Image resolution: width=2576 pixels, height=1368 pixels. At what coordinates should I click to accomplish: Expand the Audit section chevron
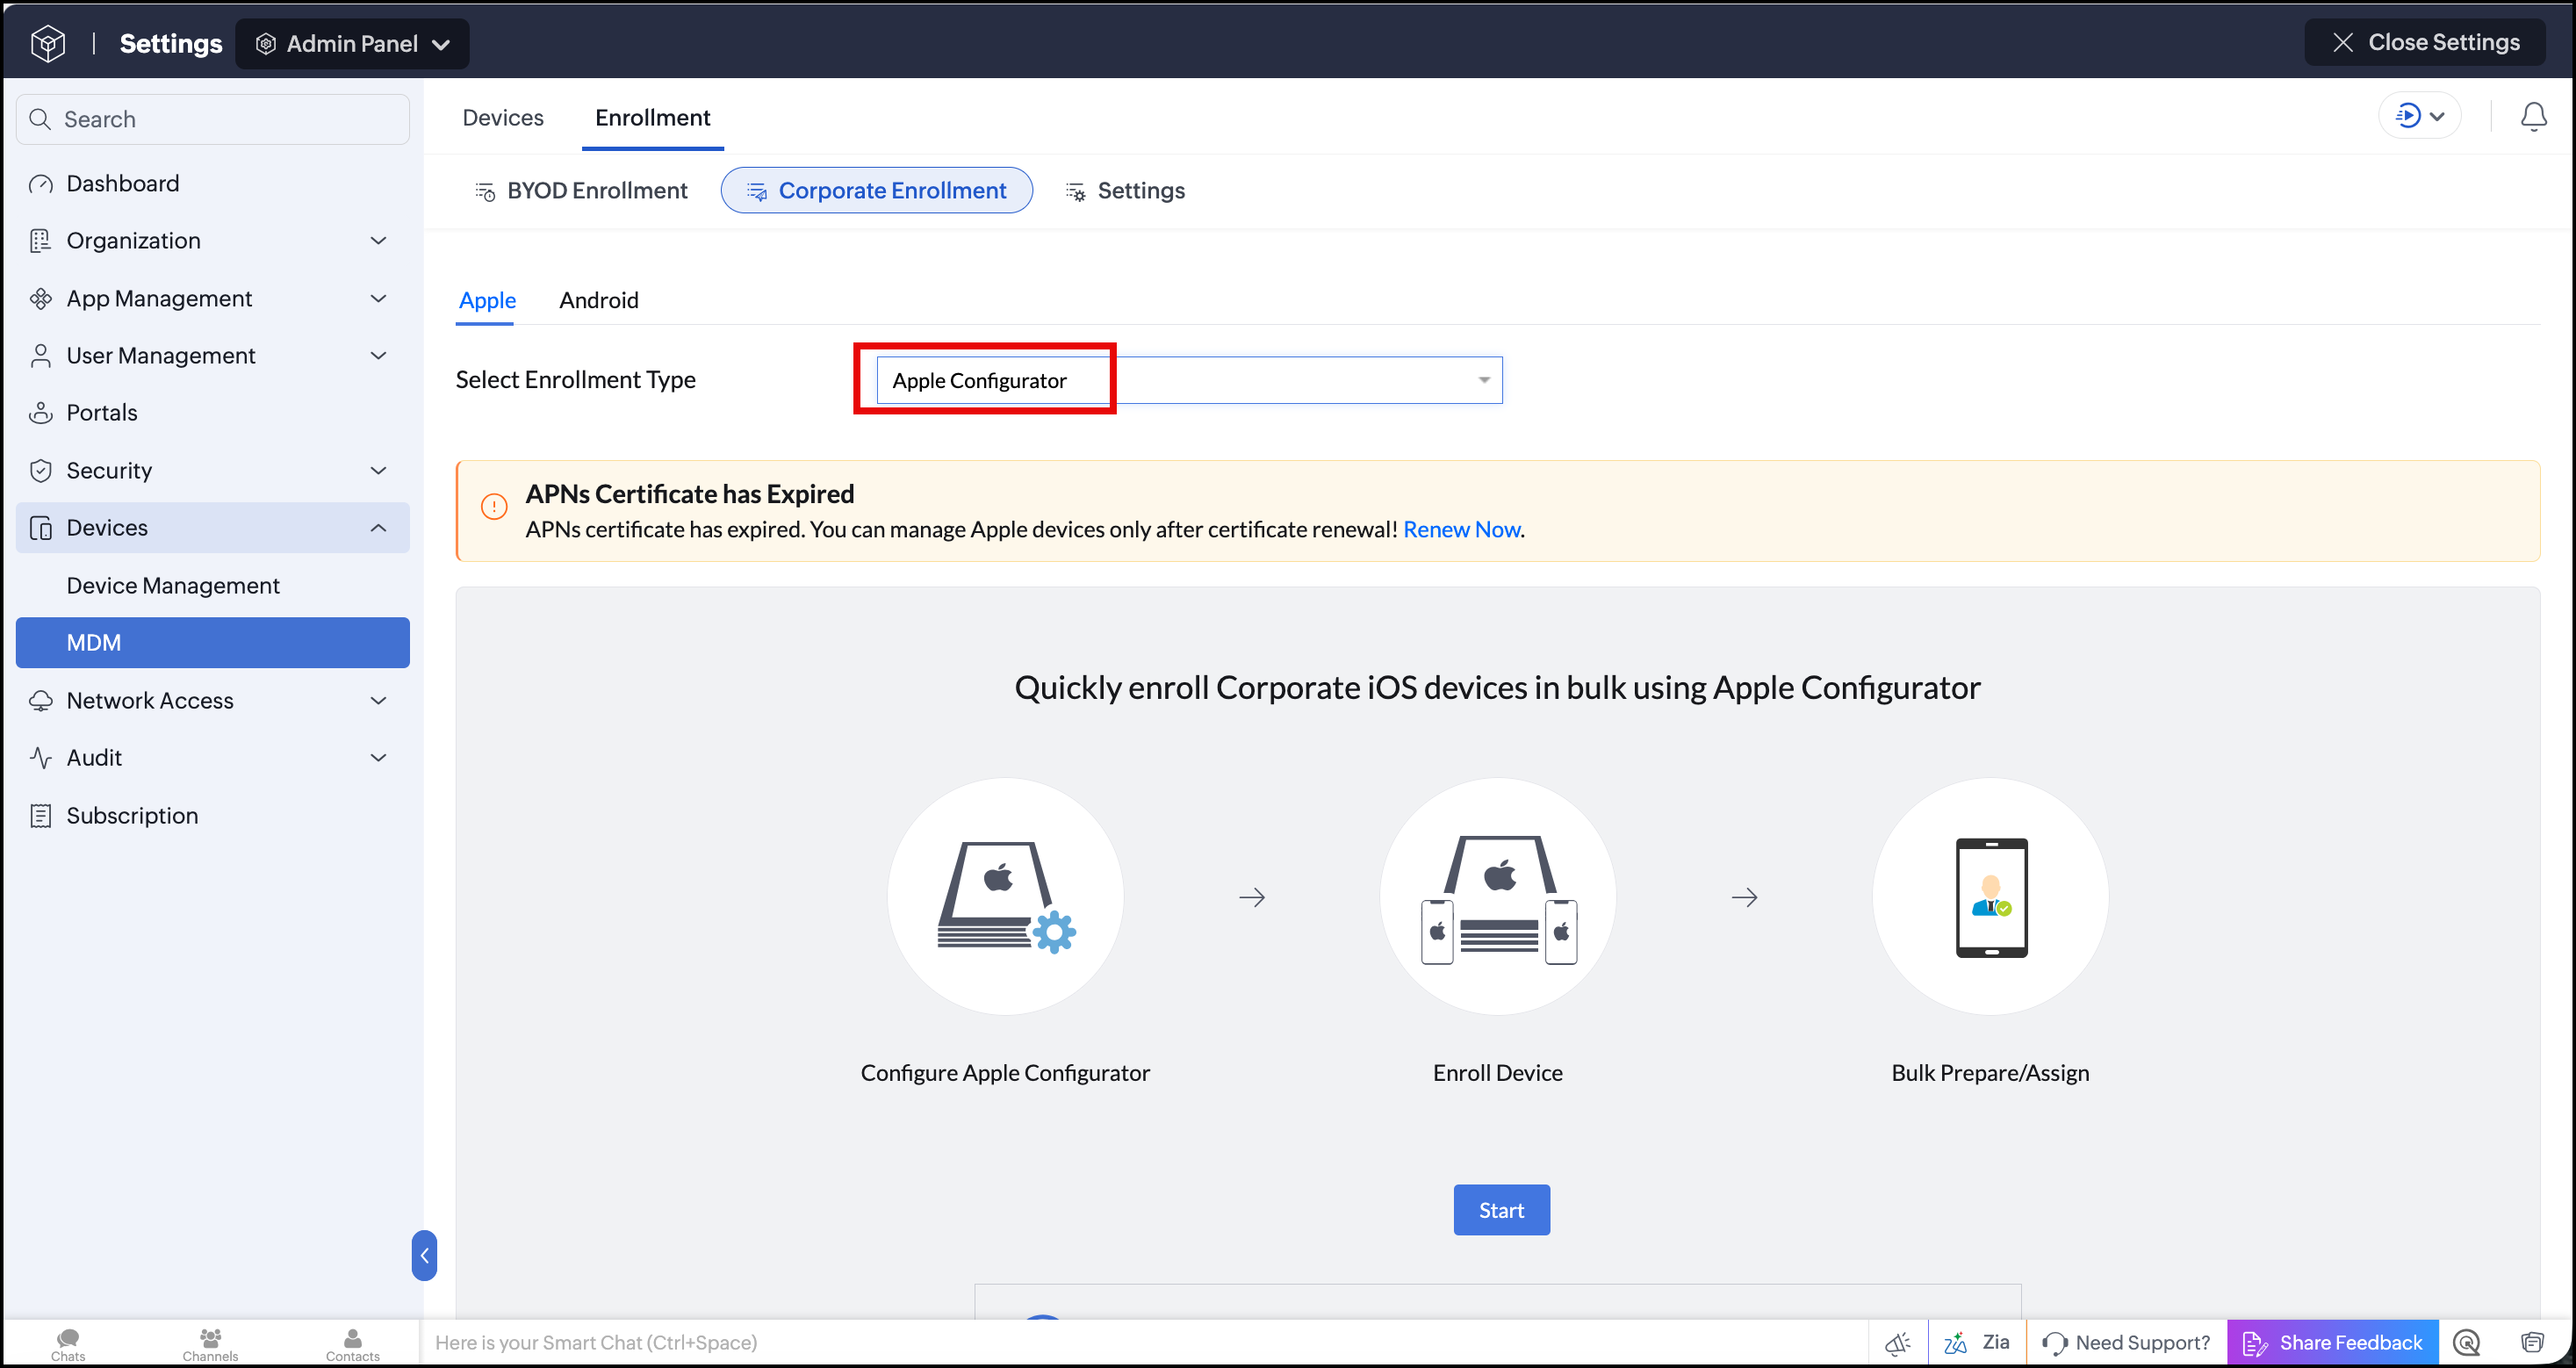click(x=378, y=758)
